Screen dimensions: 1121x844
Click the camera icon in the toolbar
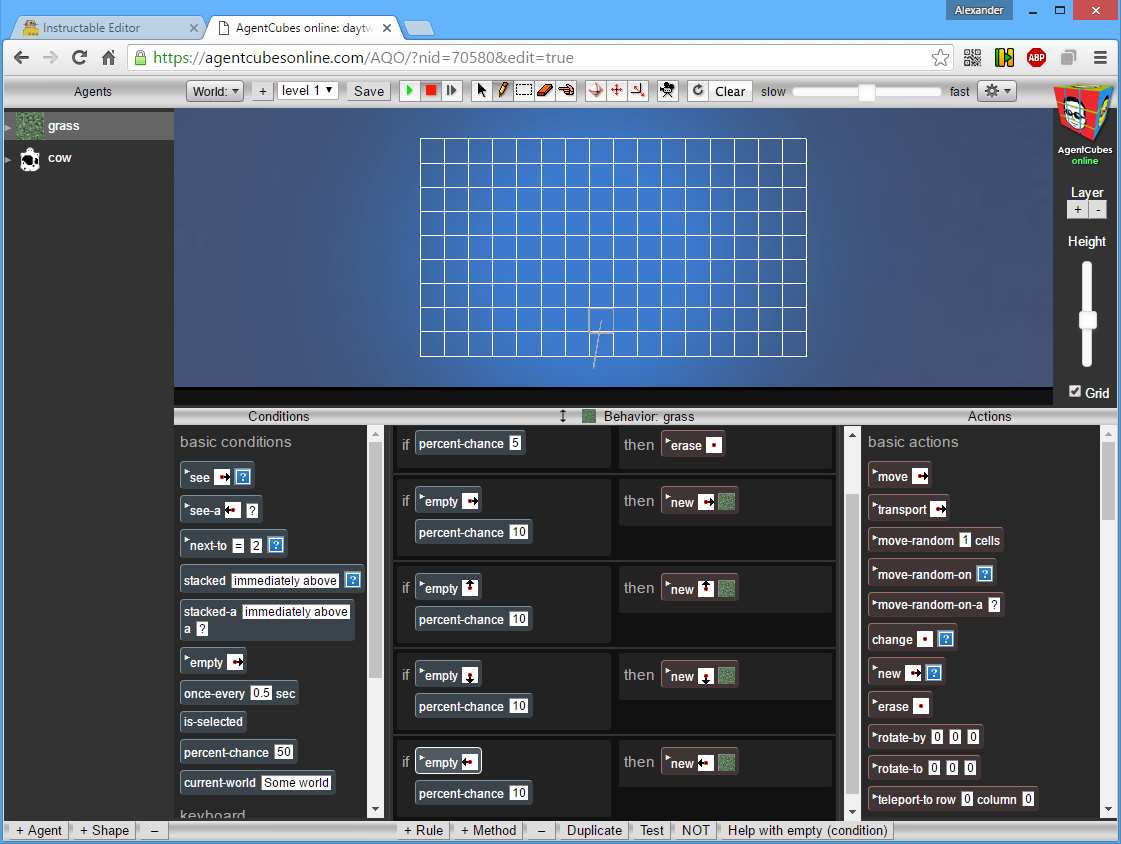pyautogui.click(x=667, y=91)
